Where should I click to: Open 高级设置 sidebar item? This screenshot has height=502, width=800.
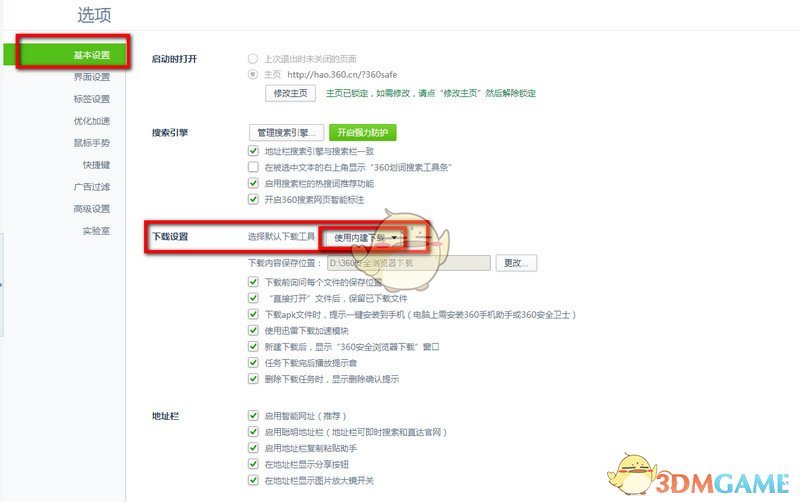[92, 209]
